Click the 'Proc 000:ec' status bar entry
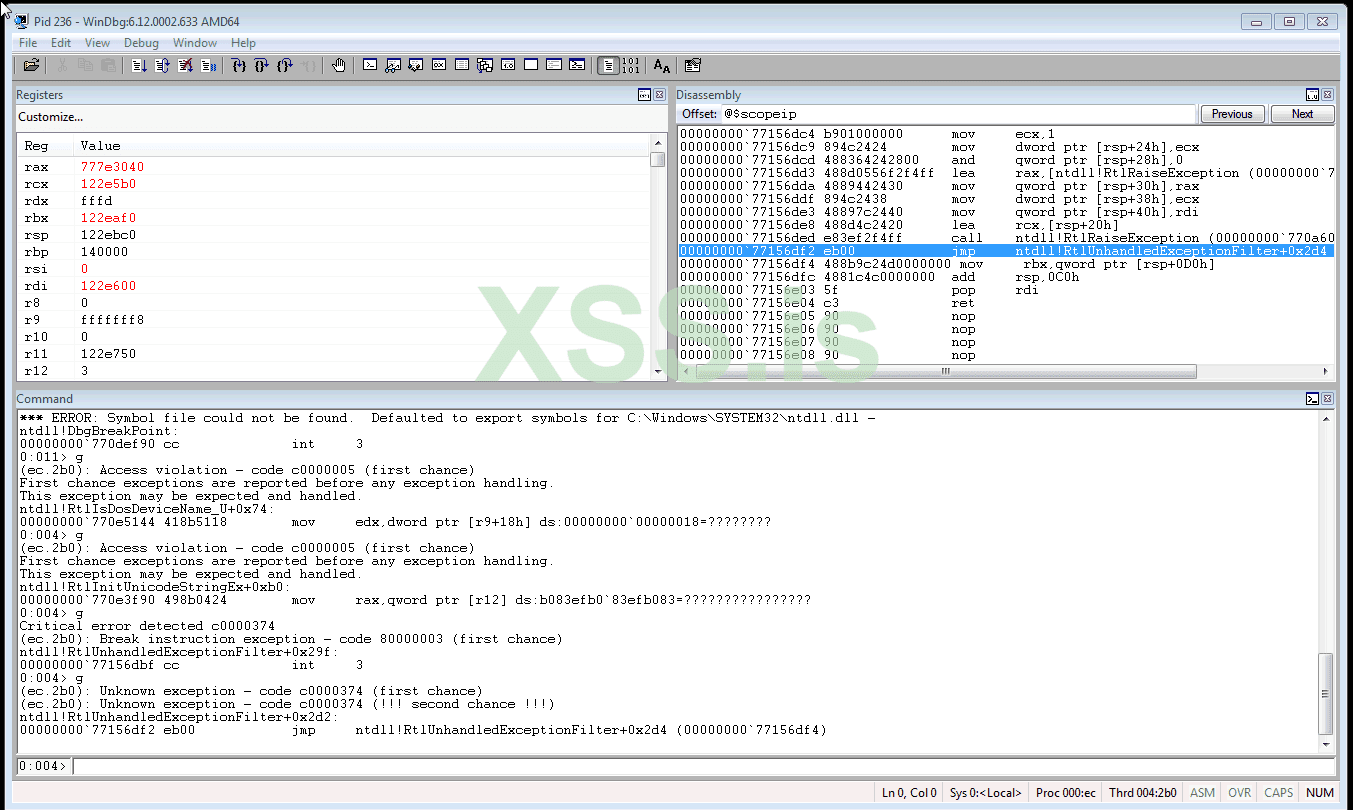 pyautogui.click(x=1066, y=793)
